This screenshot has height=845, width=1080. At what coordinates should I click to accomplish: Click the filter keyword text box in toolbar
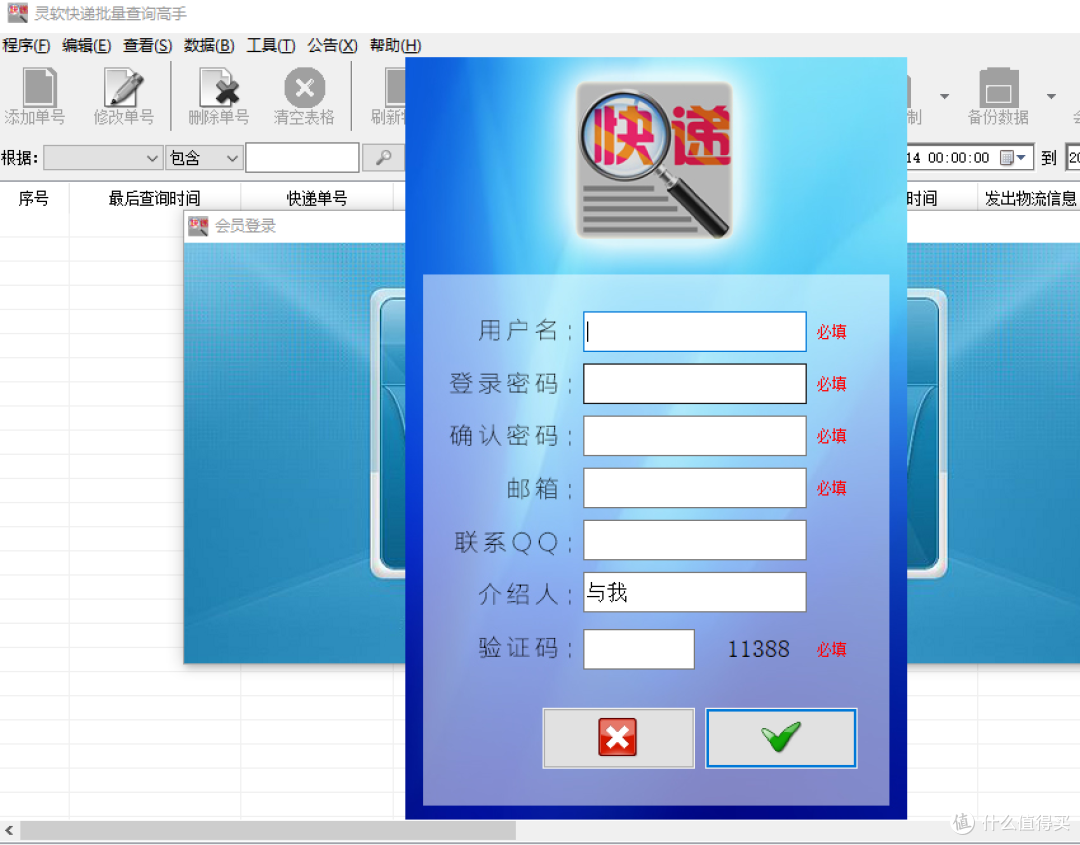(302, 158)
